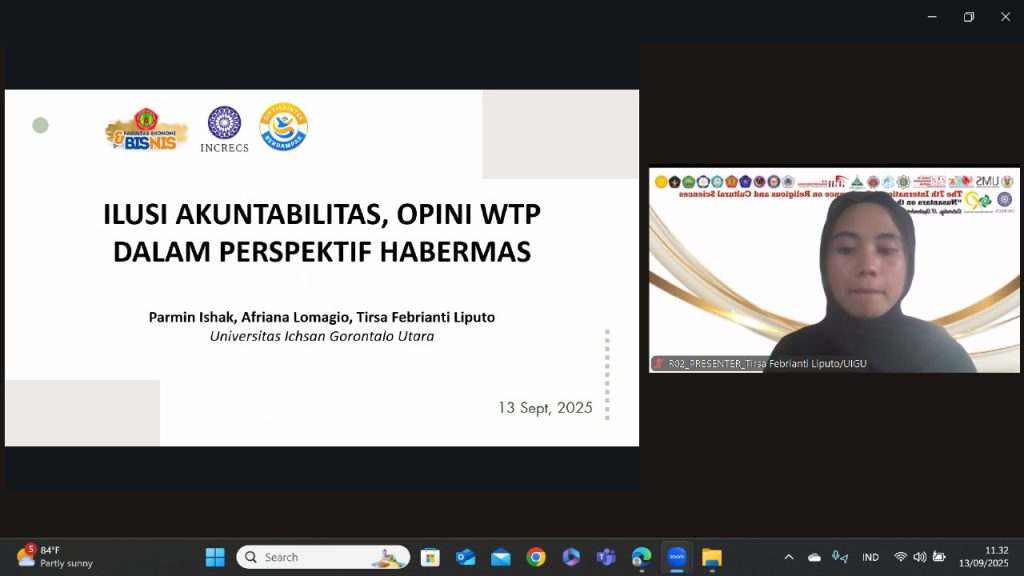
Task: Open Wi-Fi network quick settings
Action: (900, 557)
